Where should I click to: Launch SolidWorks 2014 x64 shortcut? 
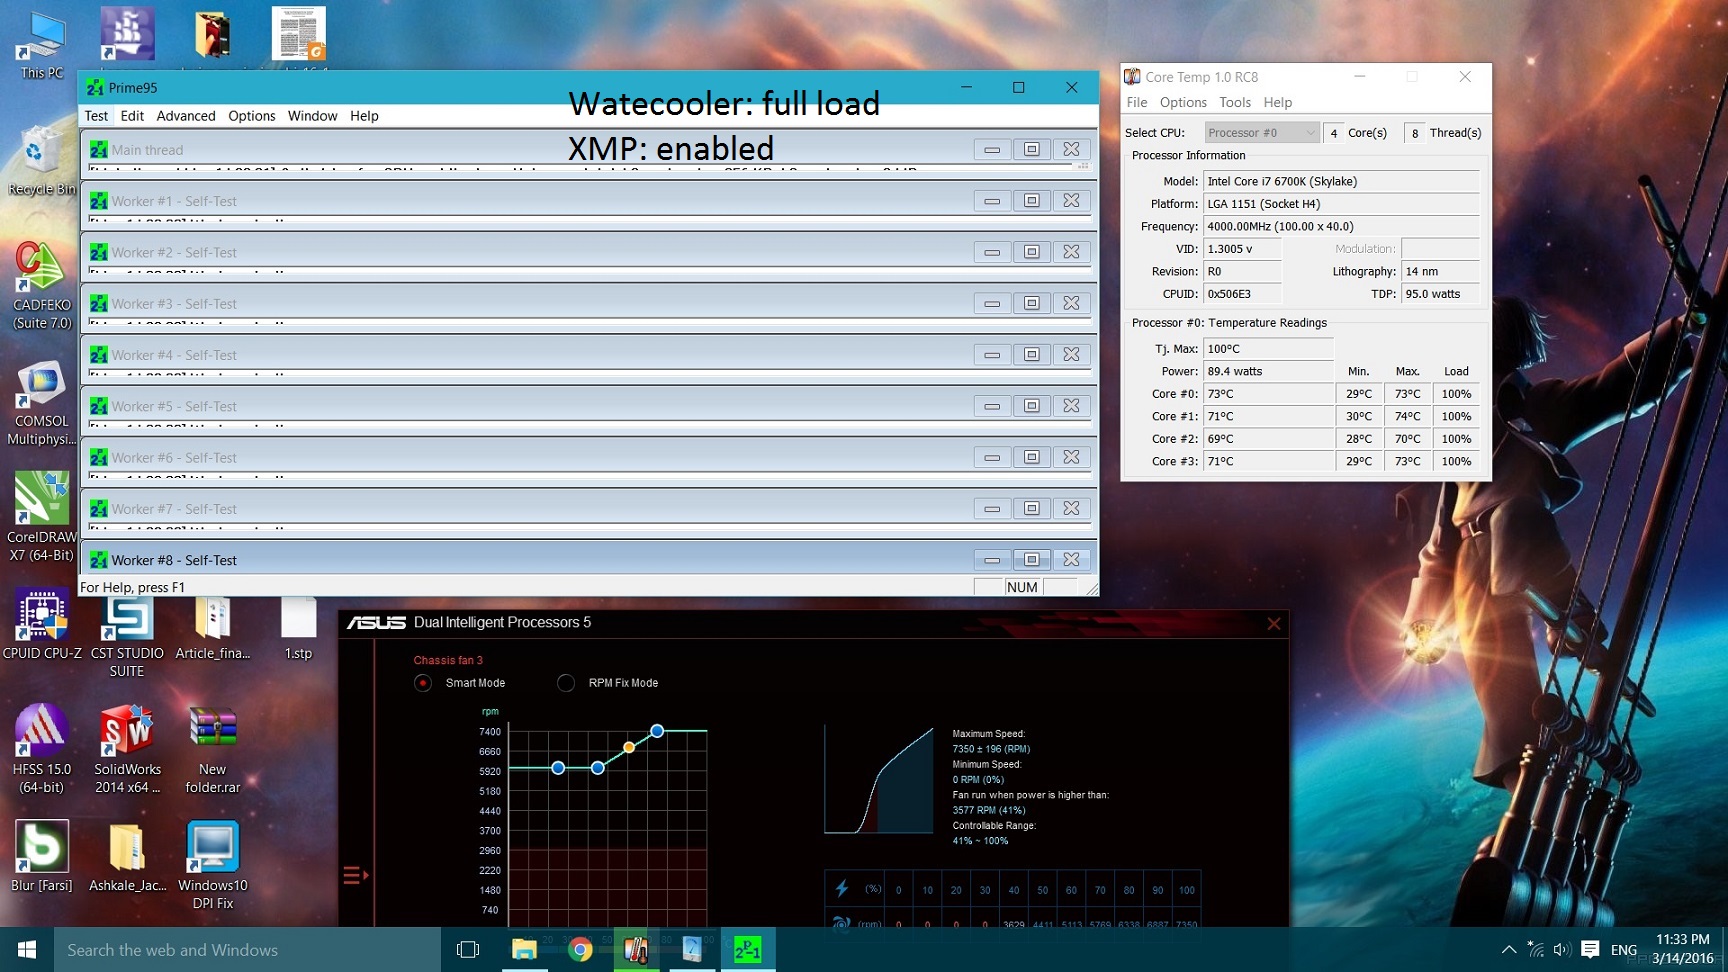click(x=127, y=750)
